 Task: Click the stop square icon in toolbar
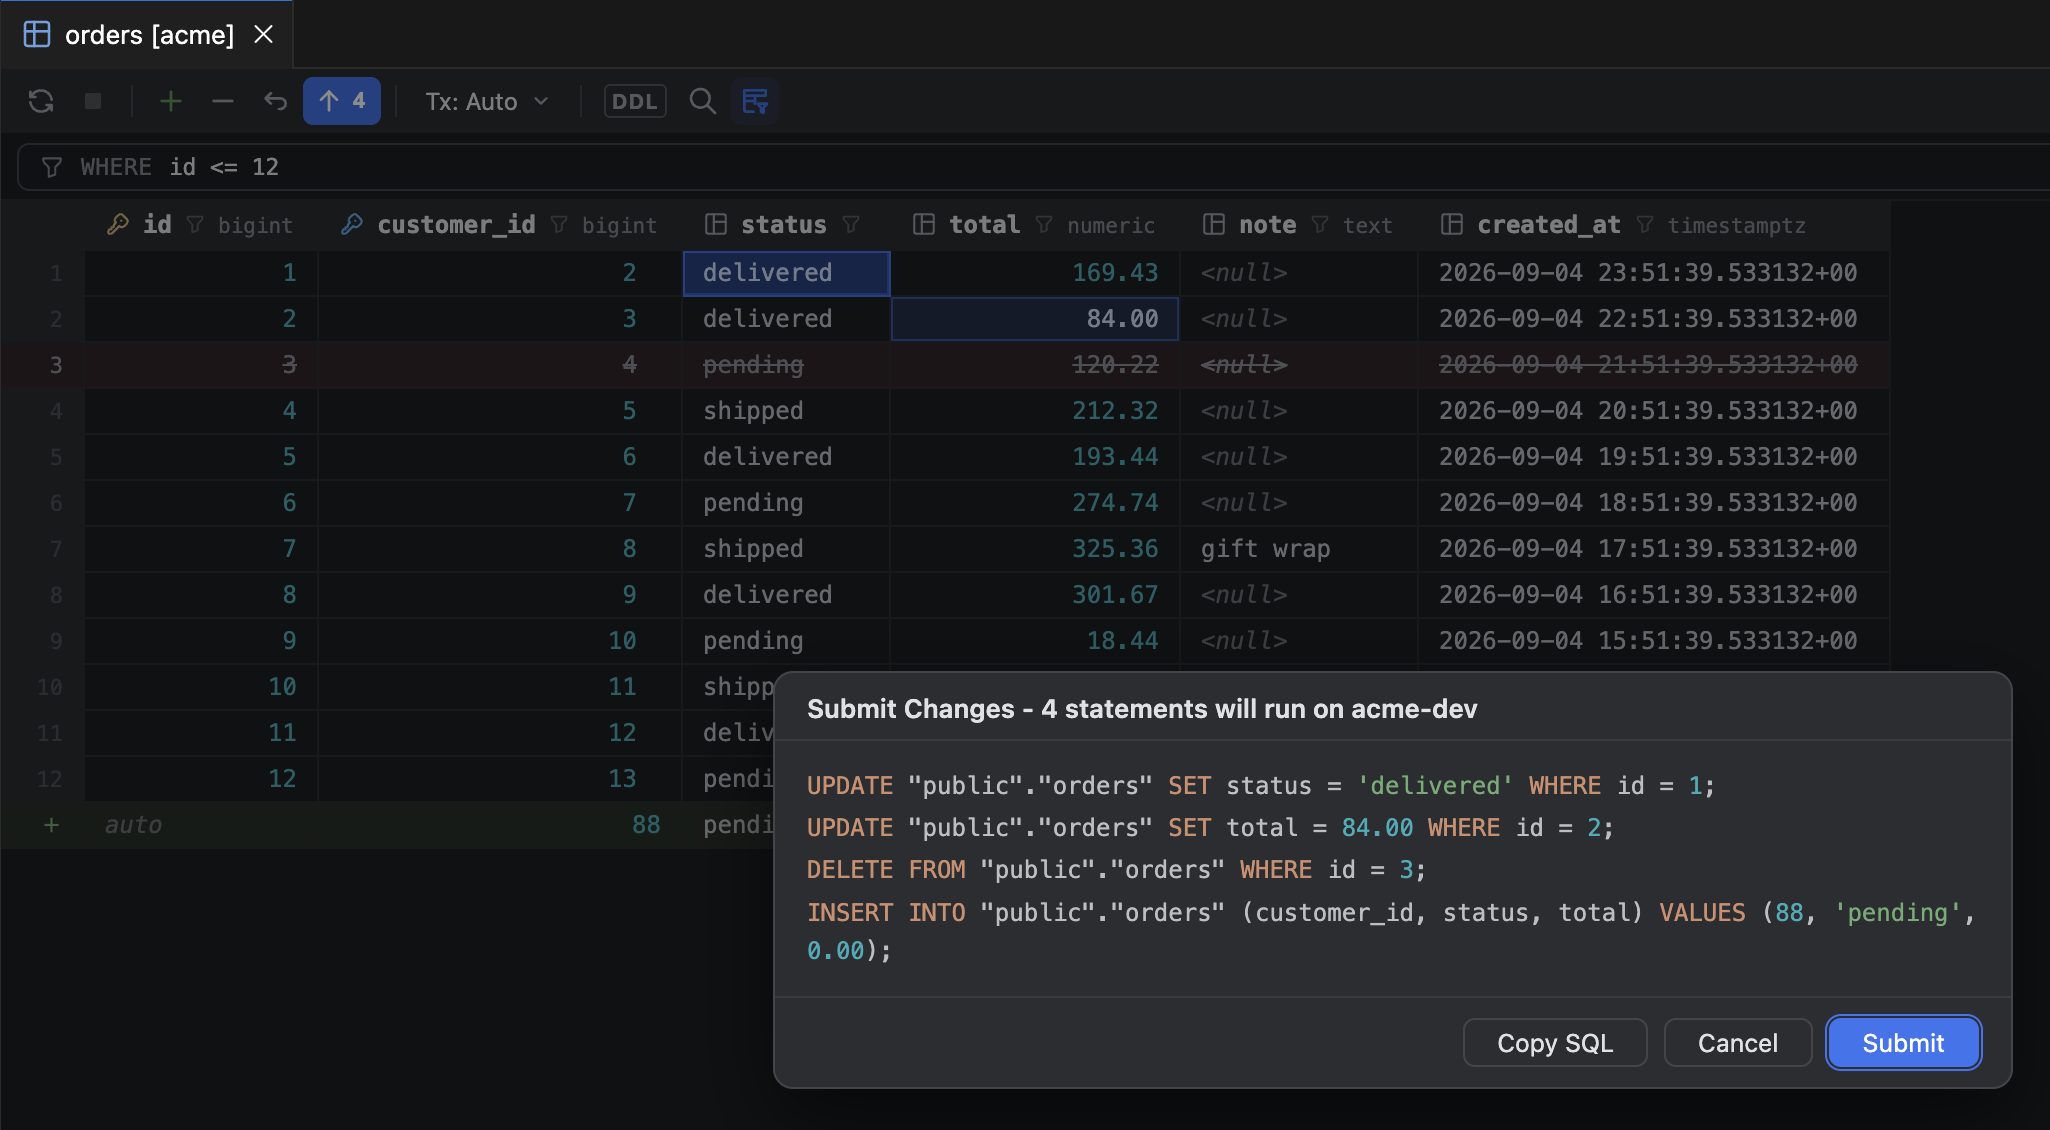point(93,101)
